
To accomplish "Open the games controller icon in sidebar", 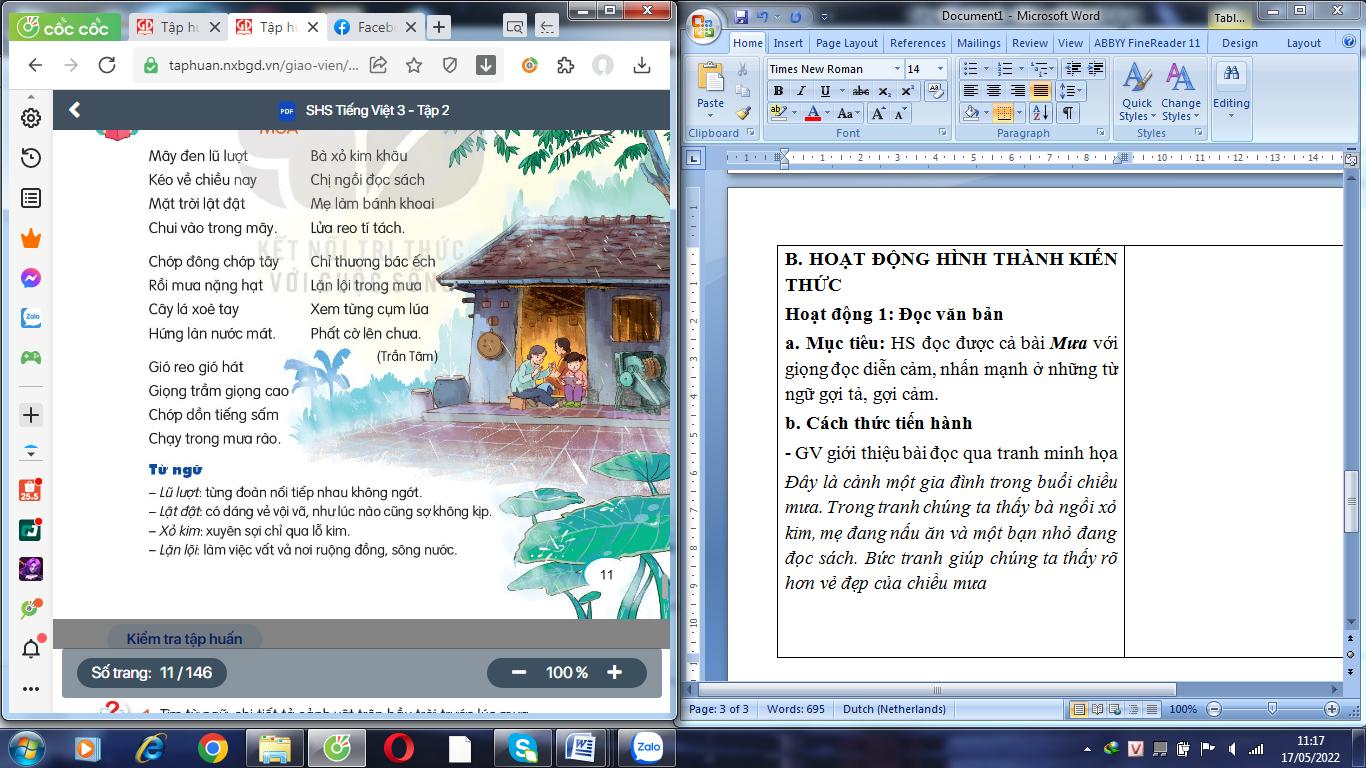I will [x=31, y=358].
